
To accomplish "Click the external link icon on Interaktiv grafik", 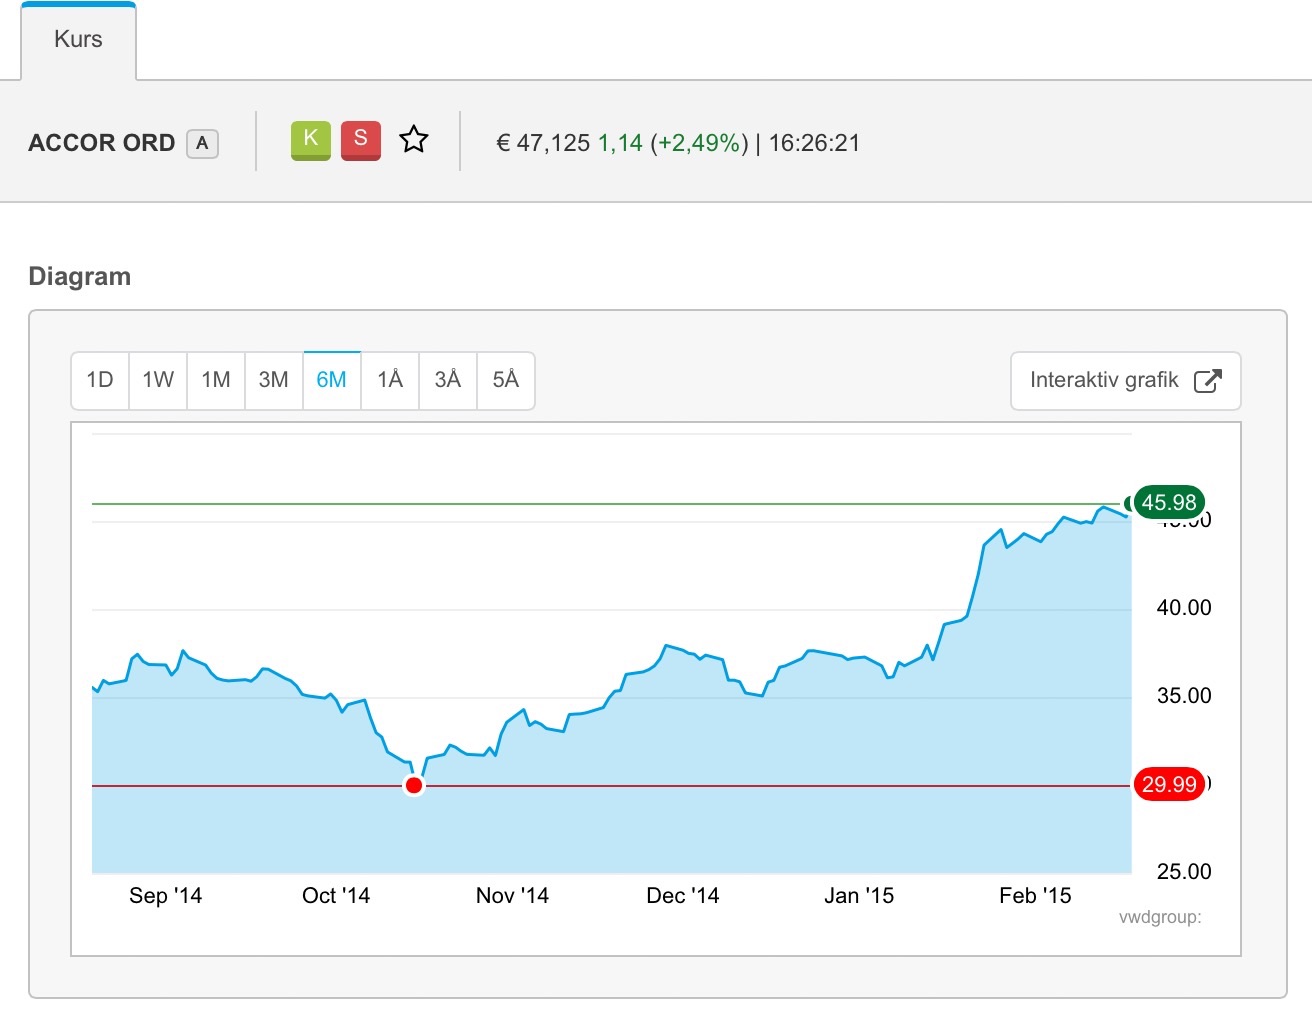I will tap(1207, 381).
